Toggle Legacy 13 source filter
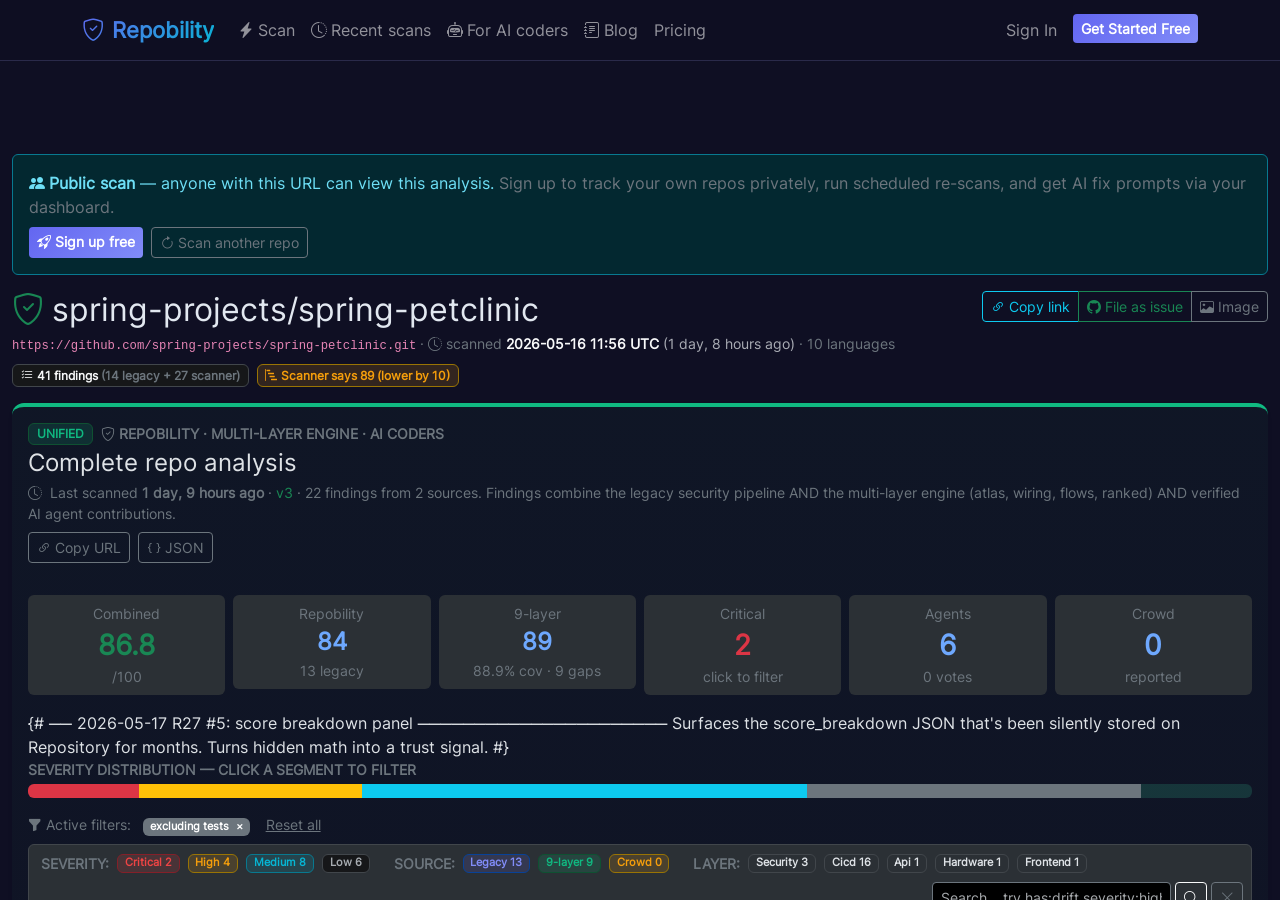The height and width of the screenshot is (900, 1280). [x=496, y=862]
